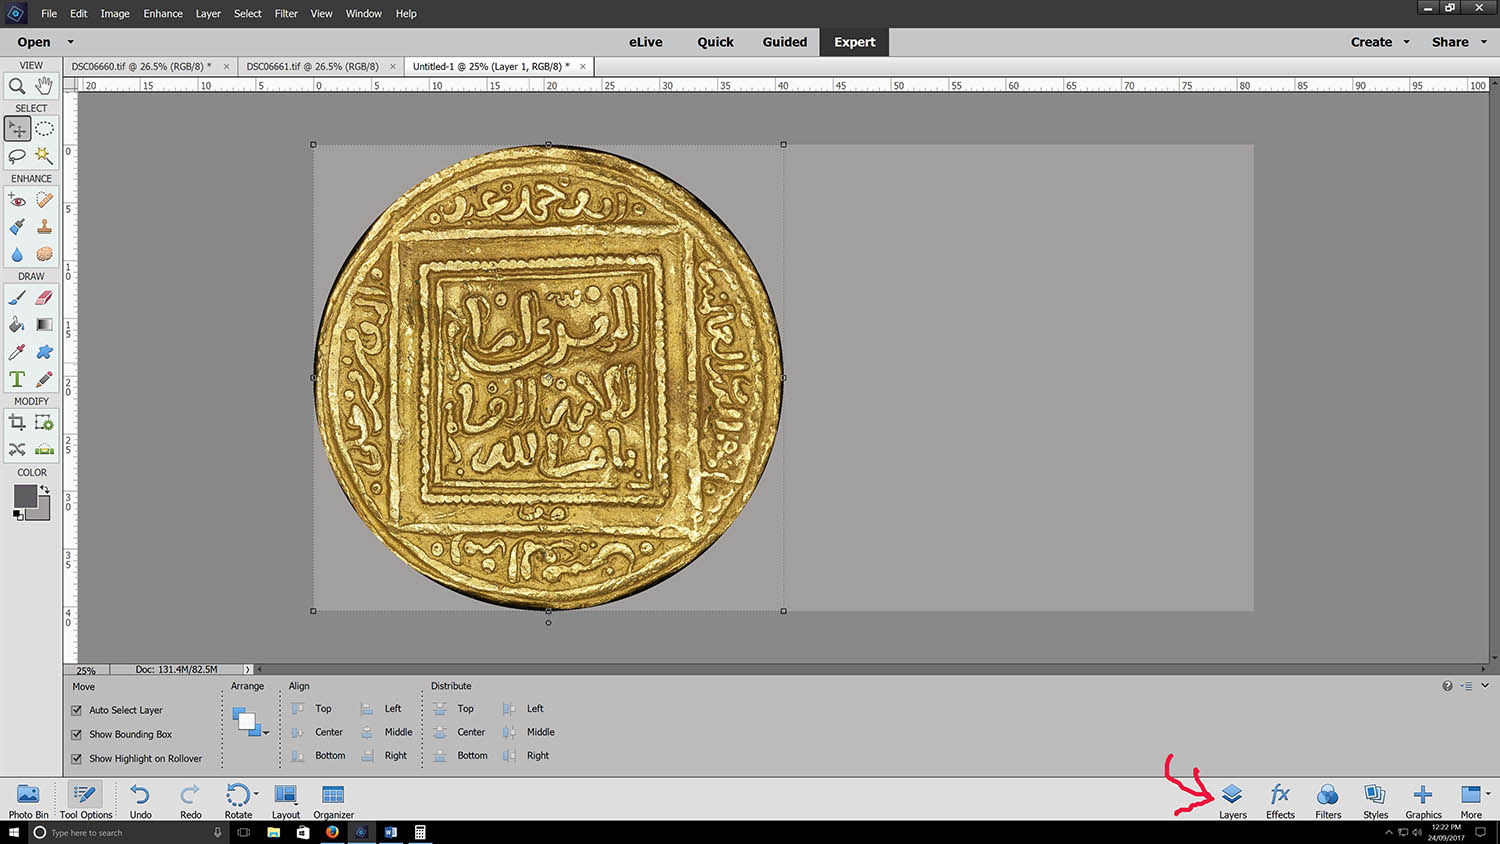Viewport: 1500px width, 844px height.
Task: Pick the Clone Stamp tool
Action: (x=44, y=227)
